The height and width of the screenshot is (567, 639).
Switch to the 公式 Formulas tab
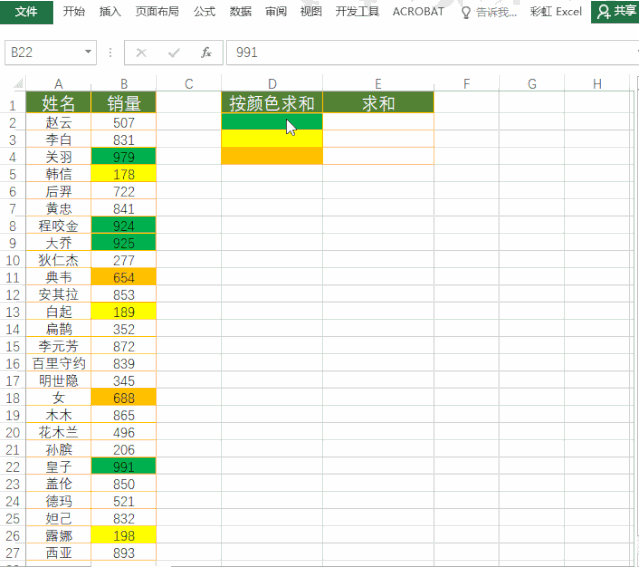pos(204,11)
